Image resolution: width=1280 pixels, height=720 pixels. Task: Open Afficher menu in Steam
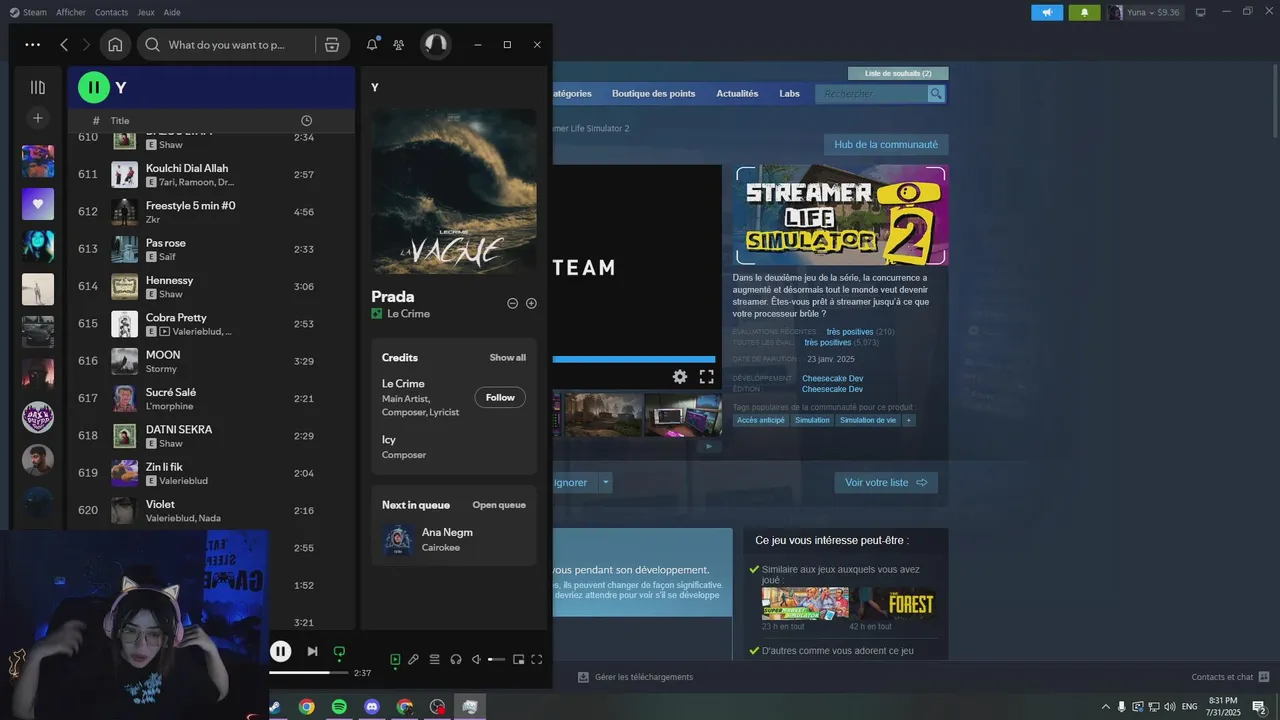click(71, 12)
